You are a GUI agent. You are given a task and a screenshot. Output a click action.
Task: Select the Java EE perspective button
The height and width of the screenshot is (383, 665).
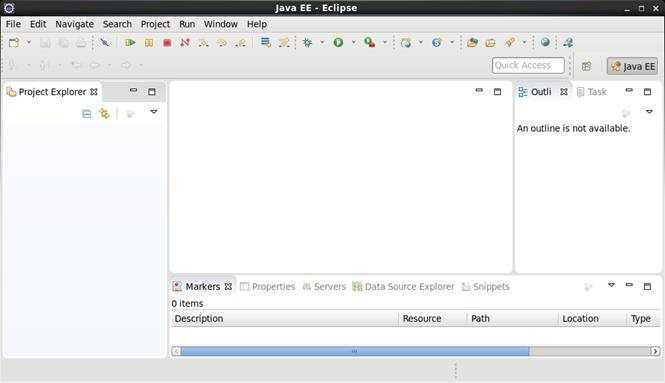632,66
